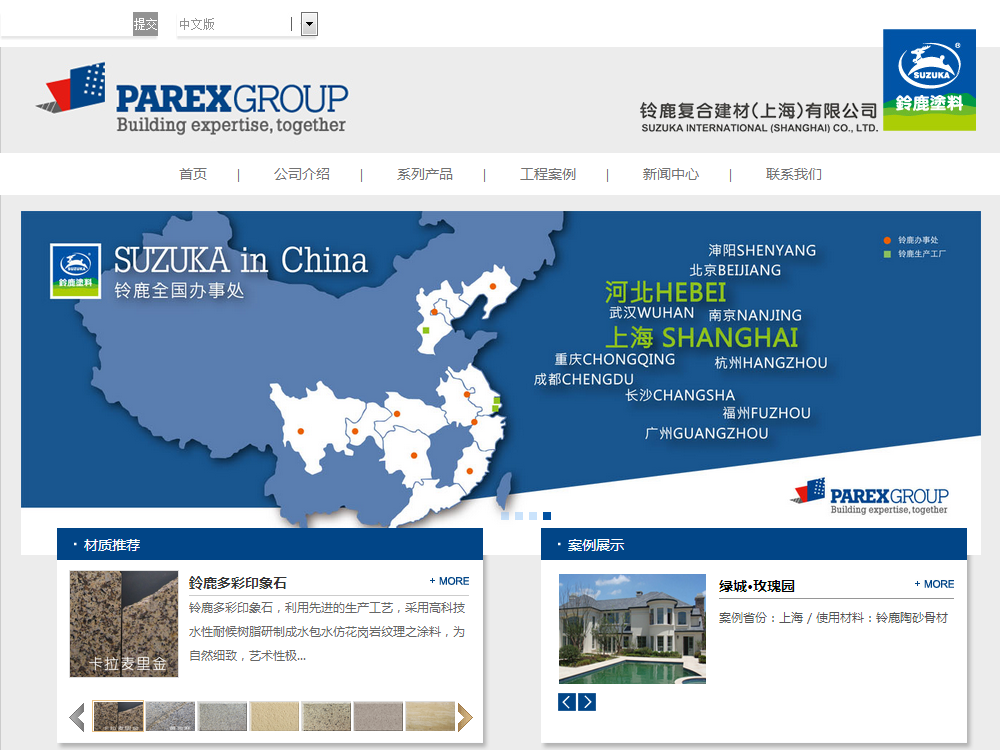Select the cream beige material swatch thumbnail

(274, 716)
